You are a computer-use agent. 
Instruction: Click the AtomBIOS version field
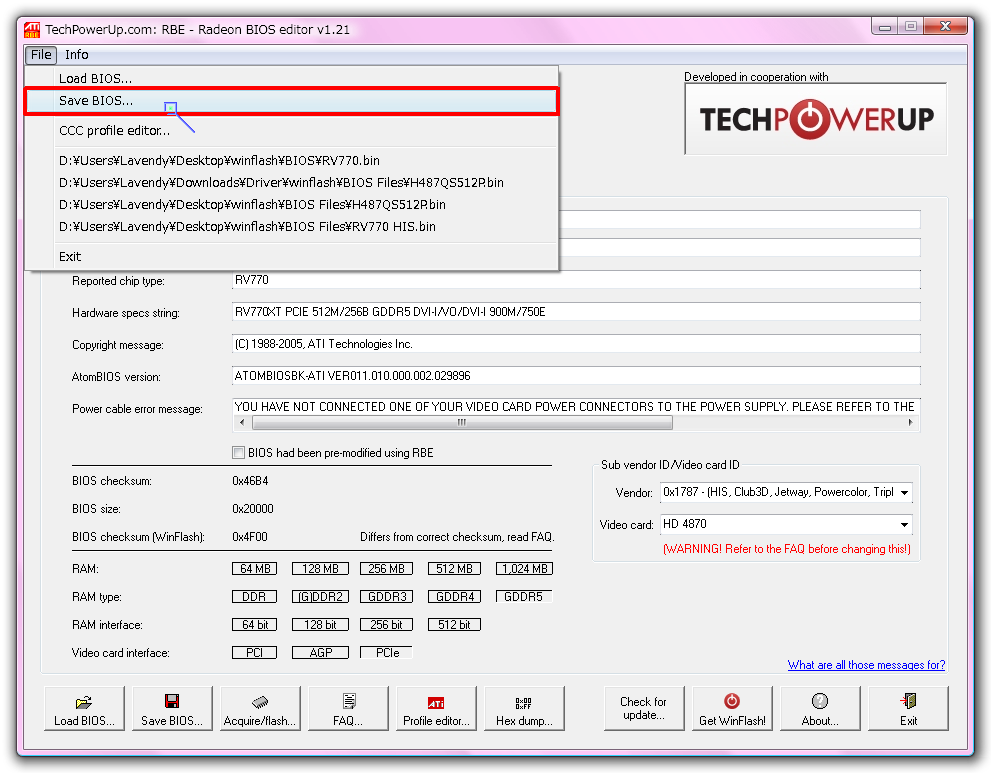point(576,376)
